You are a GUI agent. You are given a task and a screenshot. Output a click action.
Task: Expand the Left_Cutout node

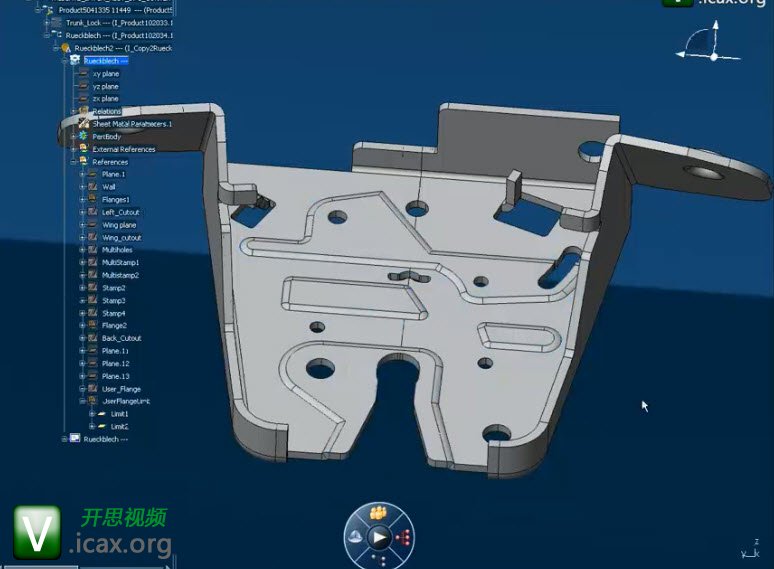click(82, 212)
